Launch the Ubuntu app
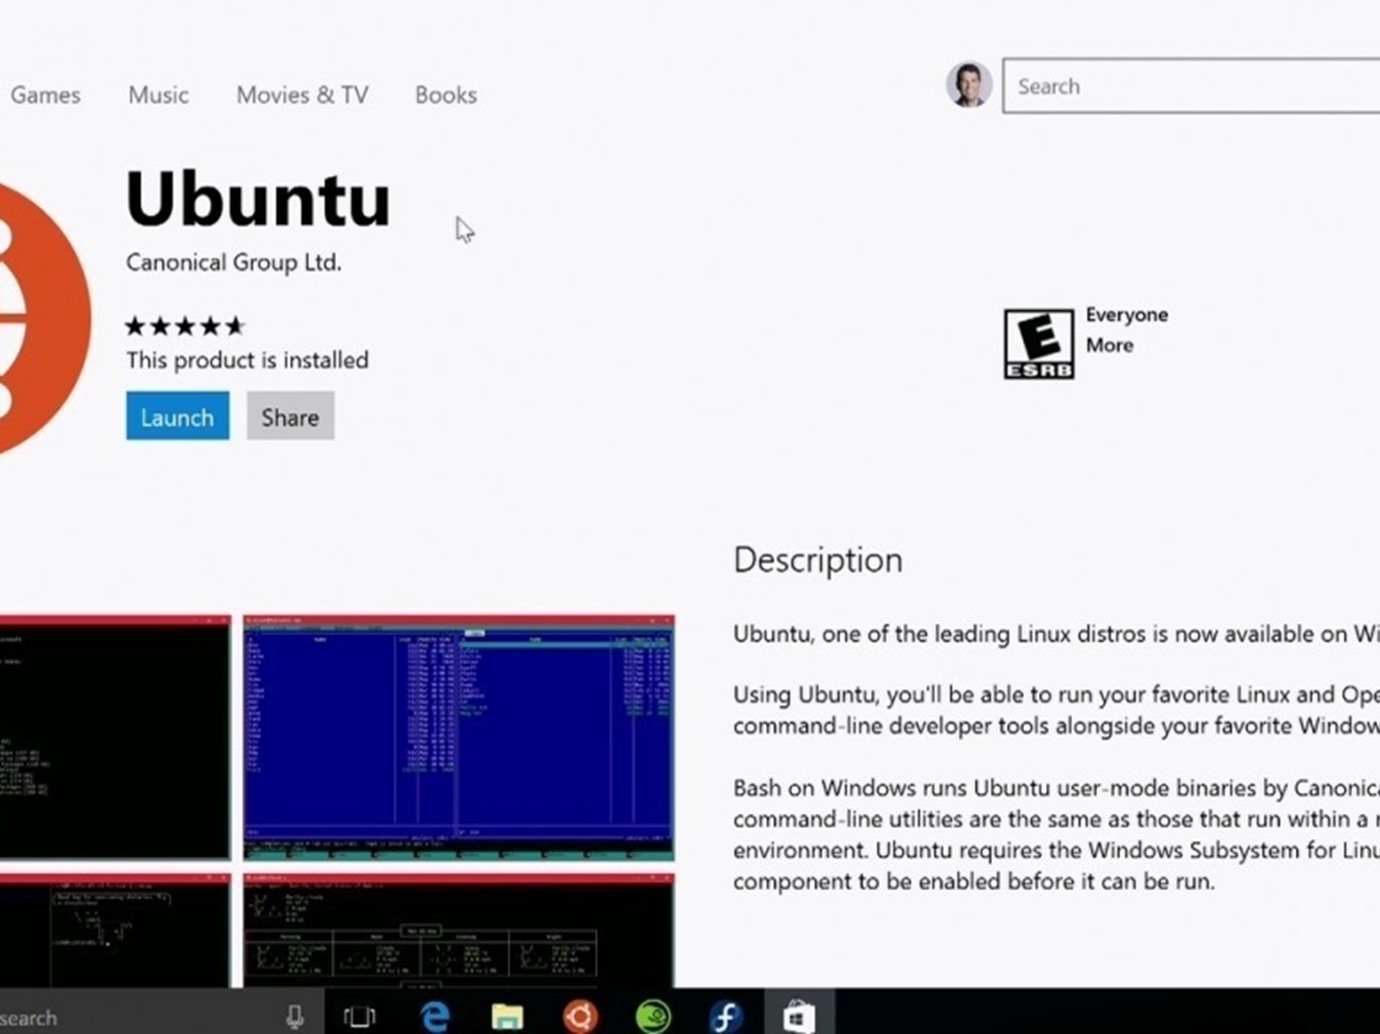The width and height of the screenshot is (1380, 1034). pyautogui.click(x=177, y=416)
